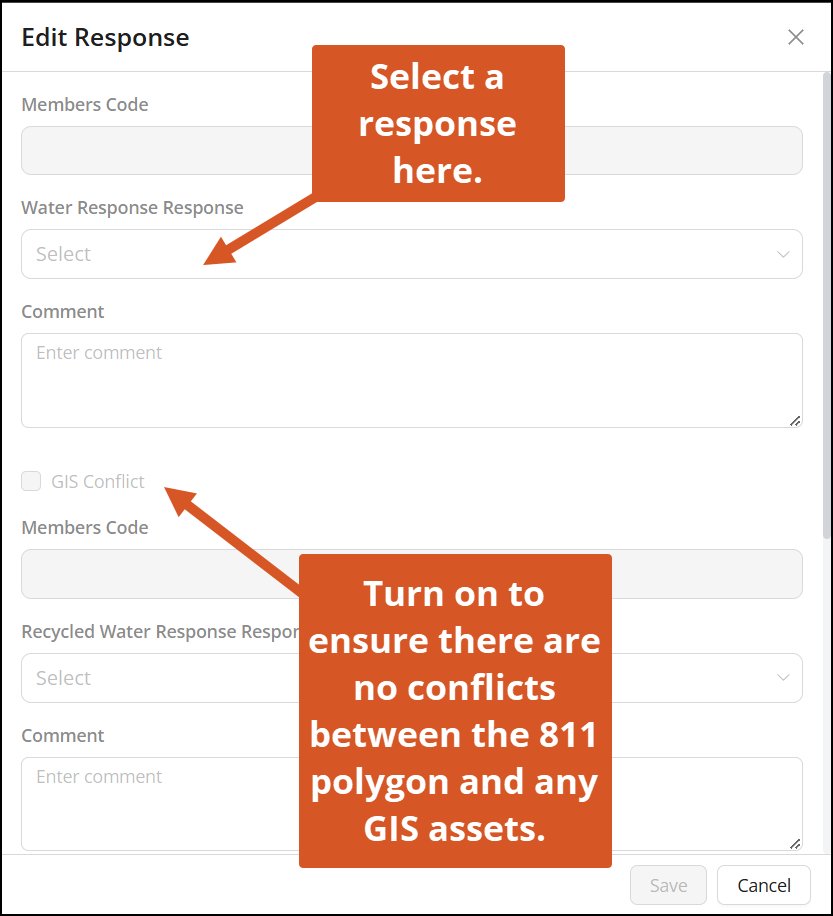Close the Edit Response dialog
The width and height of the screenshot is (833, 916).
point(796,38)
